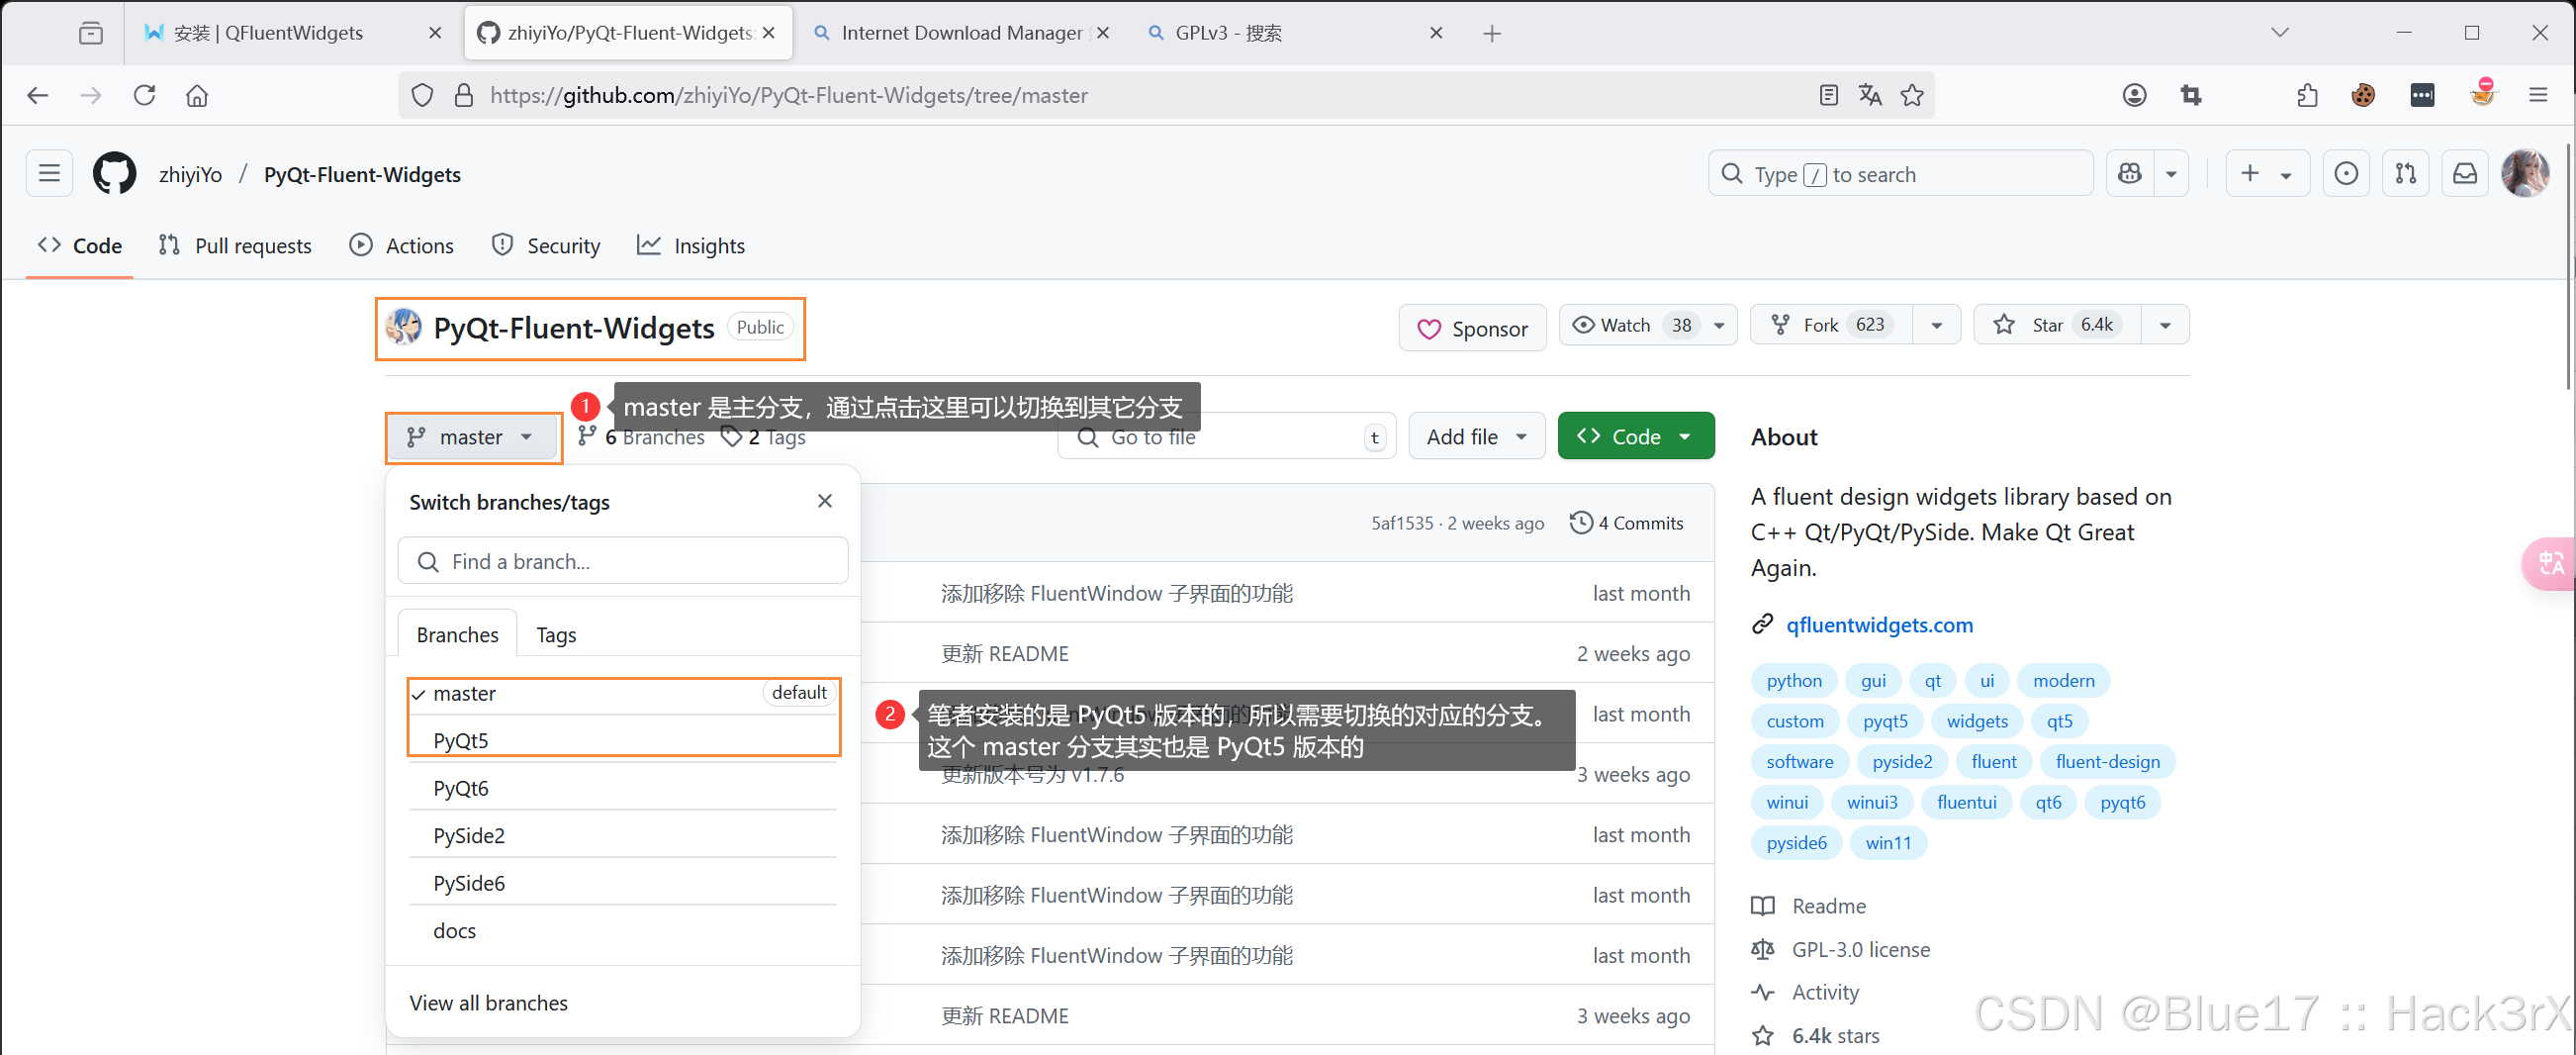Click View all branches link

coord(488,1003)
